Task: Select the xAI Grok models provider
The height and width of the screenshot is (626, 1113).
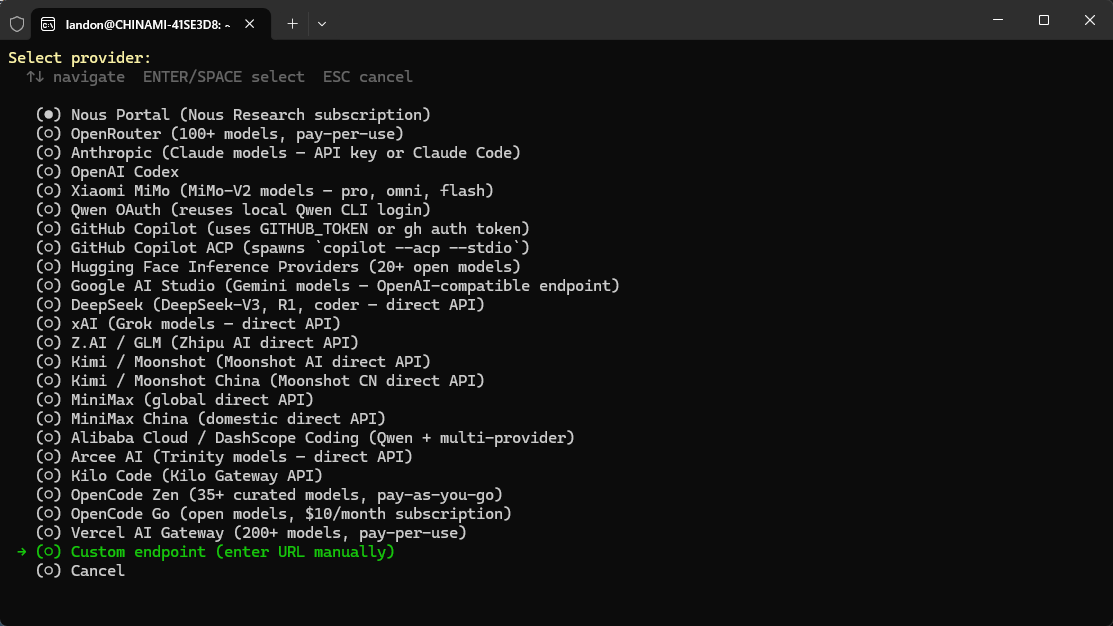Action: (x=49, y=324)
